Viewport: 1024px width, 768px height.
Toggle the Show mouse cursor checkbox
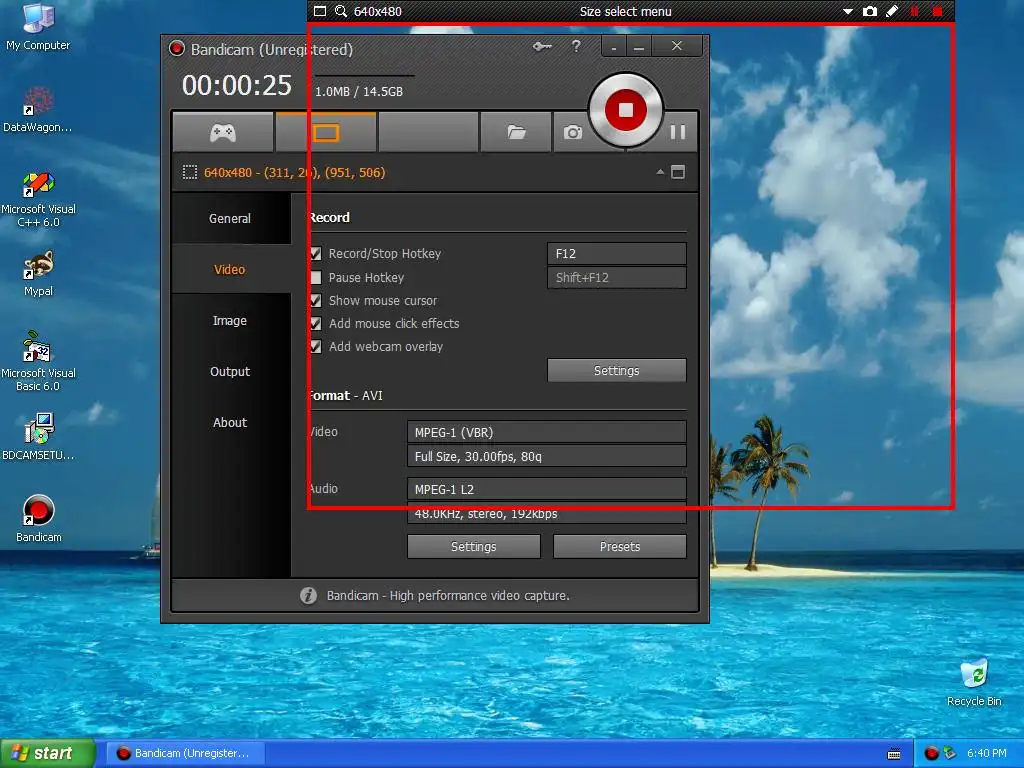pos(315,300)
